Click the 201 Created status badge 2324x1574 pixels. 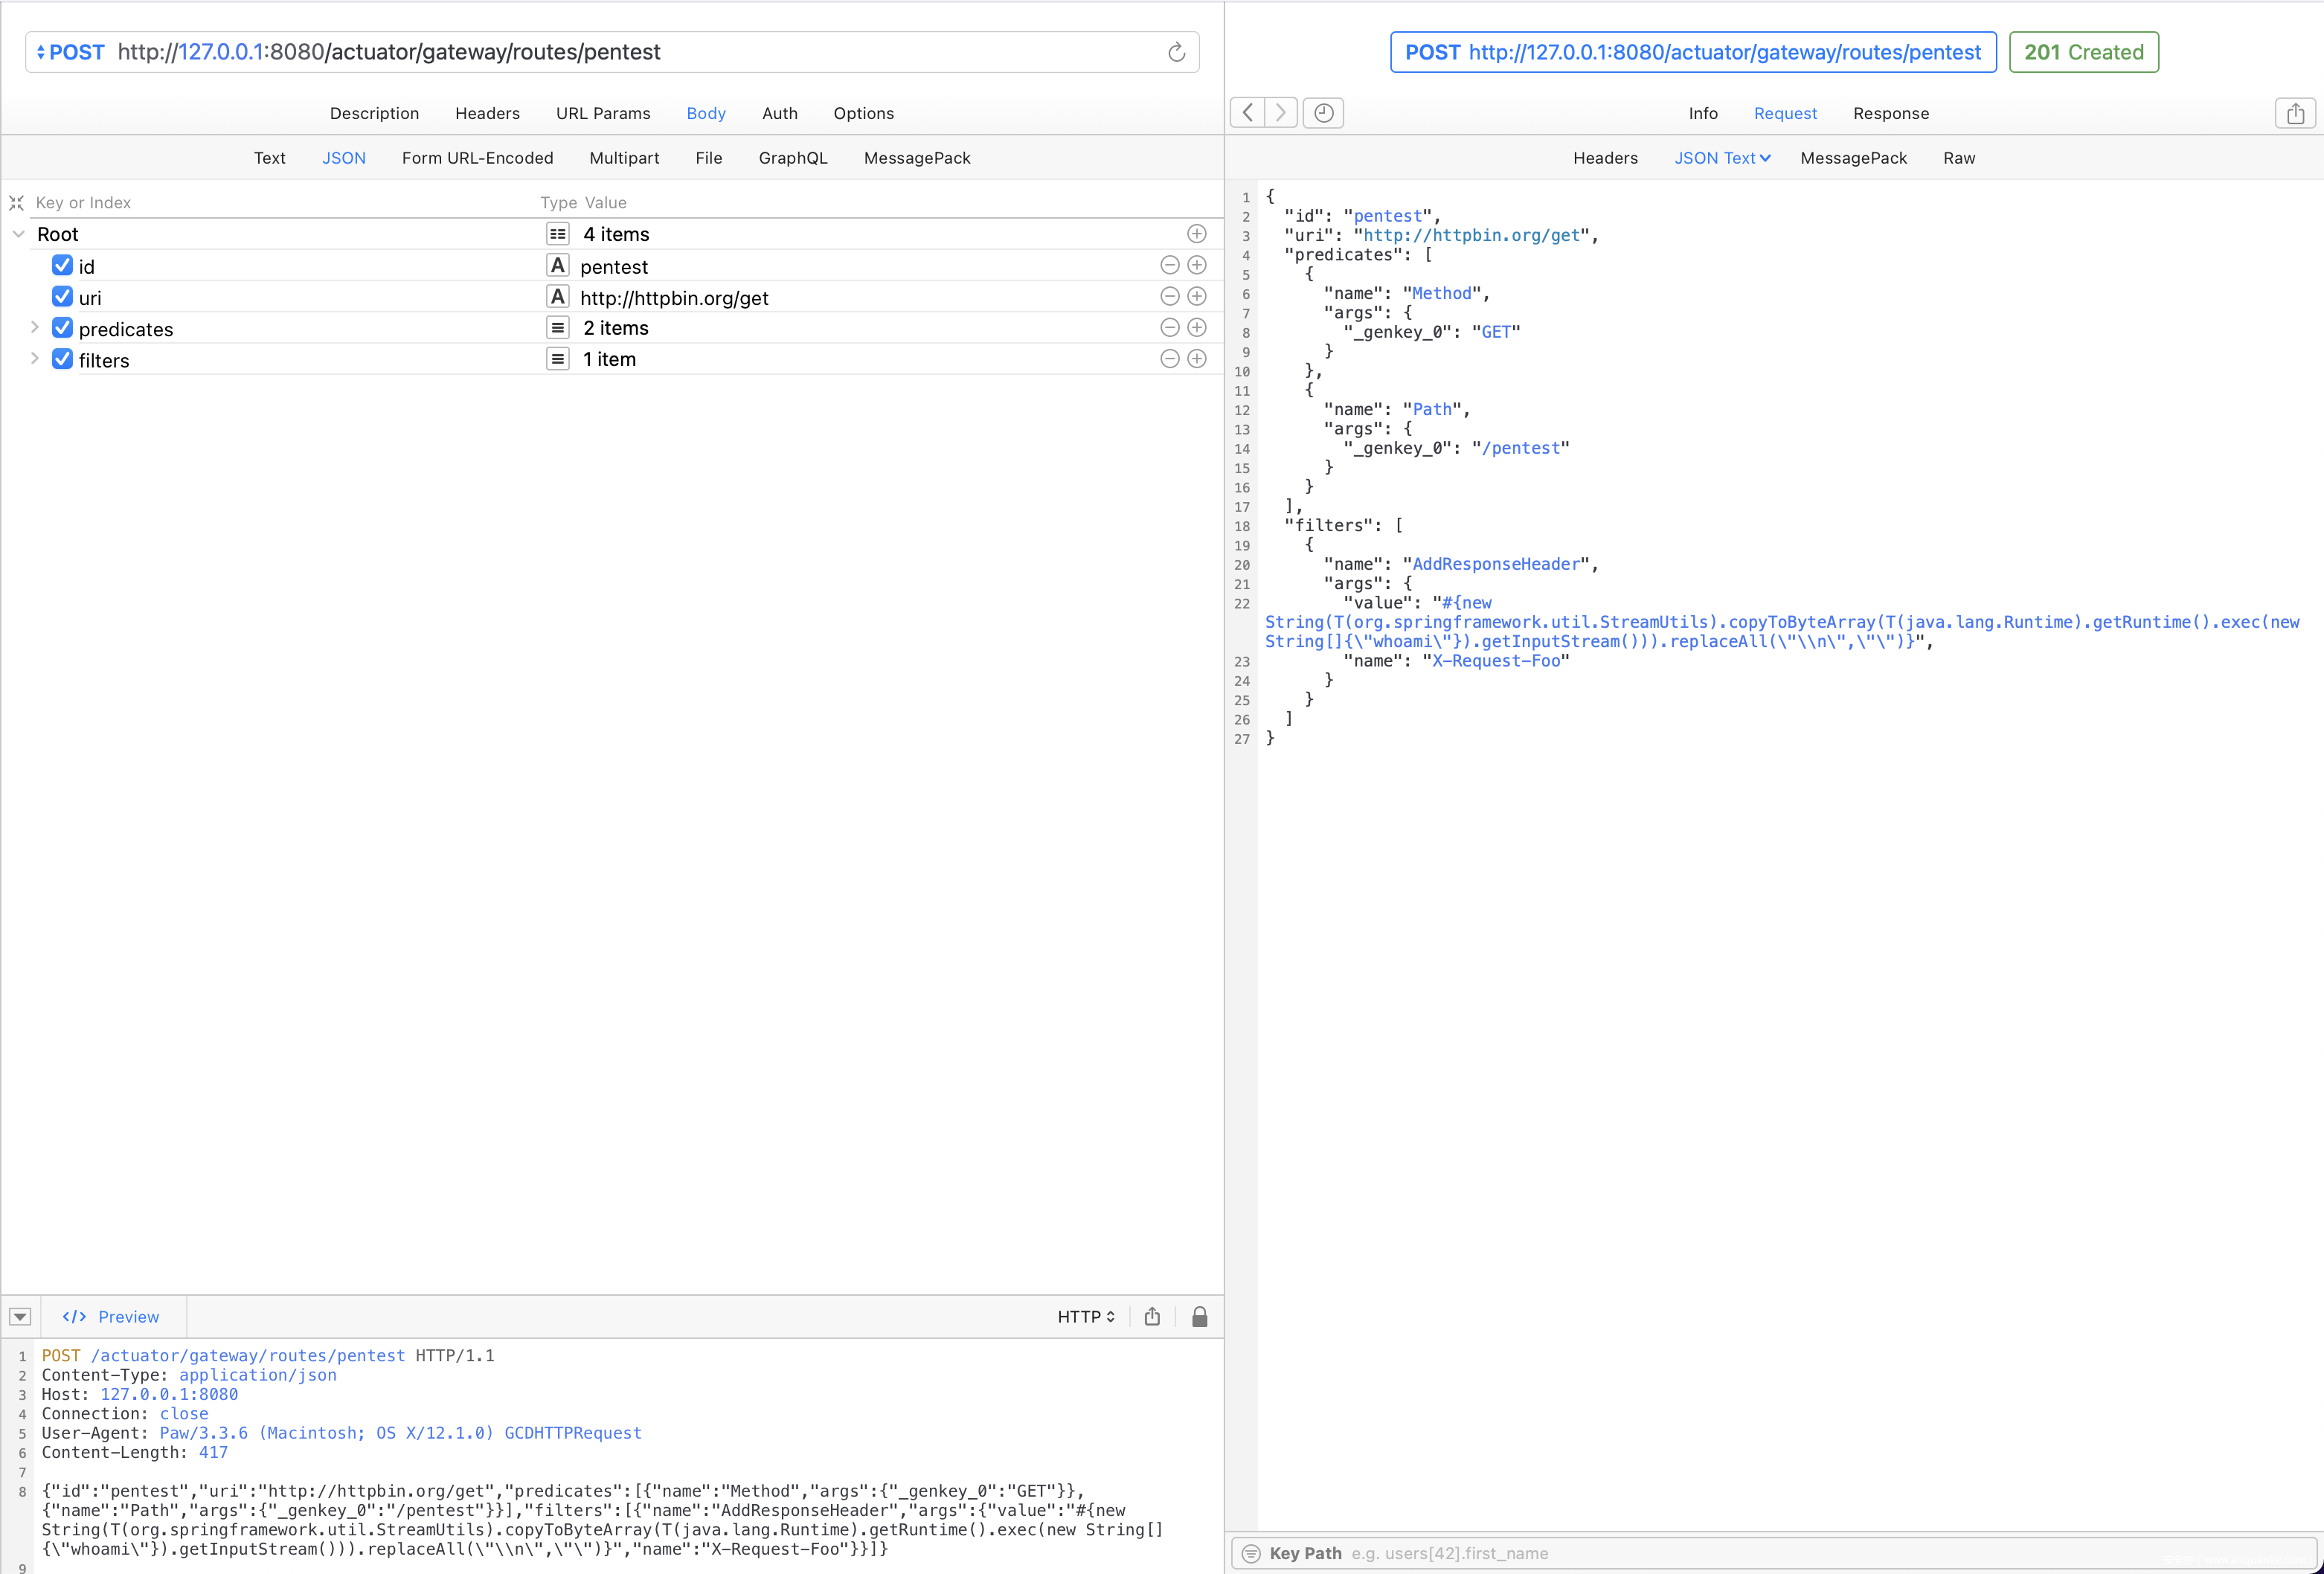click(2083, 52)
